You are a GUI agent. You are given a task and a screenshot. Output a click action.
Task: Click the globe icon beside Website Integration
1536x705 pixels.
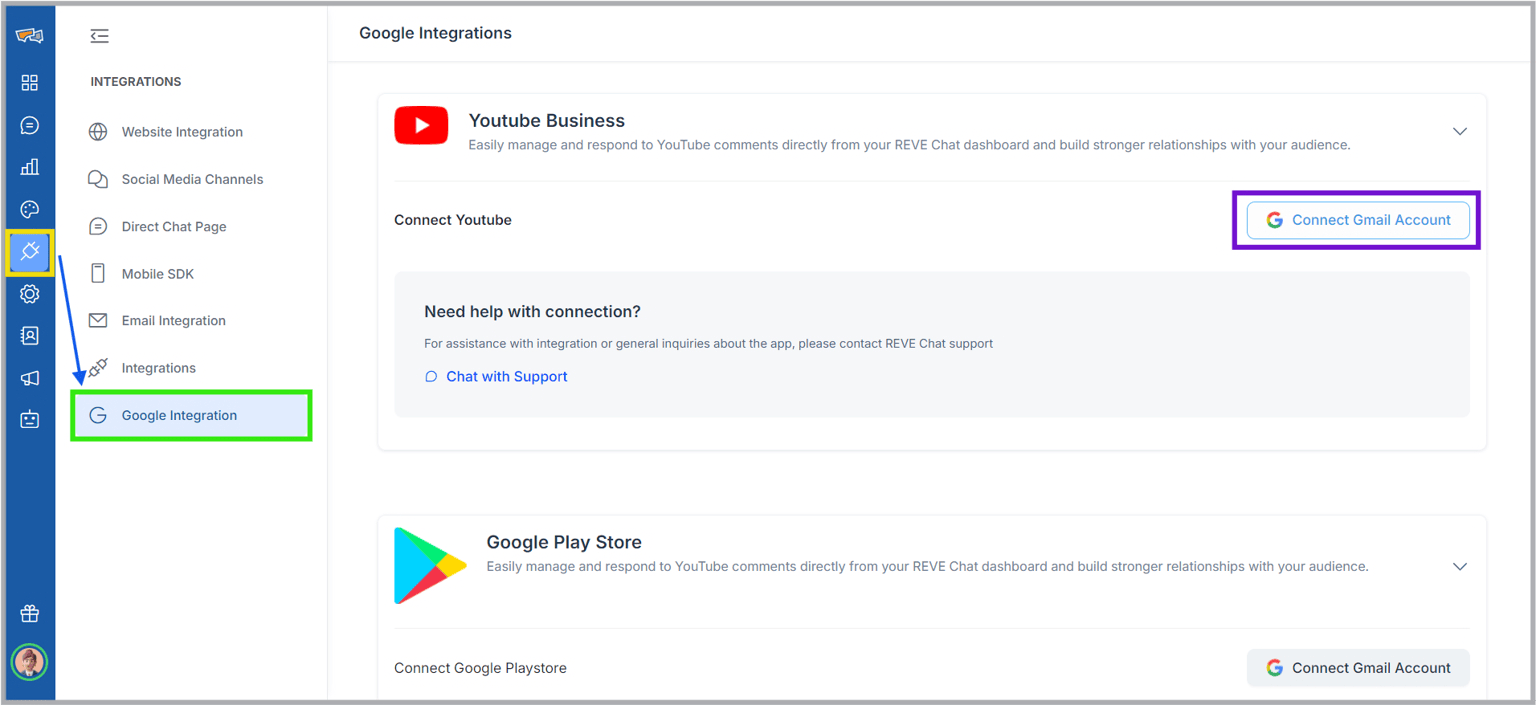98,132
